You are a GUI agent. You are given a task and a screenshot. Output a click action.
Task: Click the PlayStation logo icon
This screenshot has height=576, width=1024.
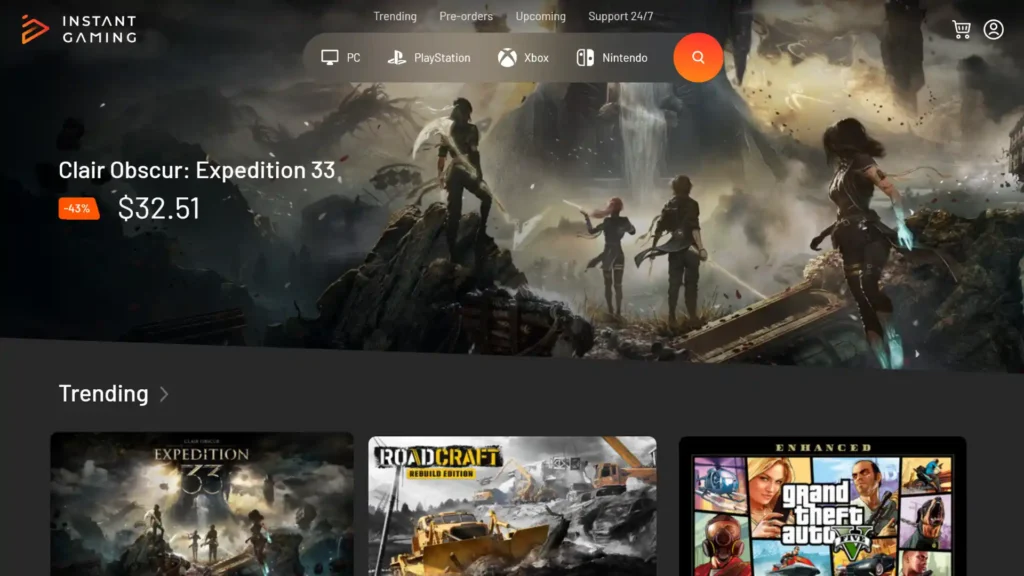point(396,57)
